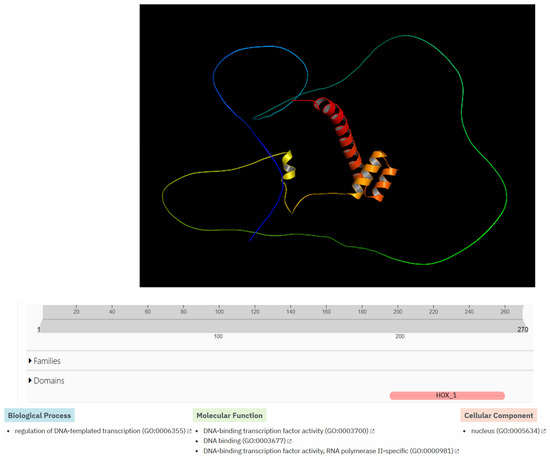Select the Cellular Component heading
Screen dimensions: 550x458
coord(498,416)
